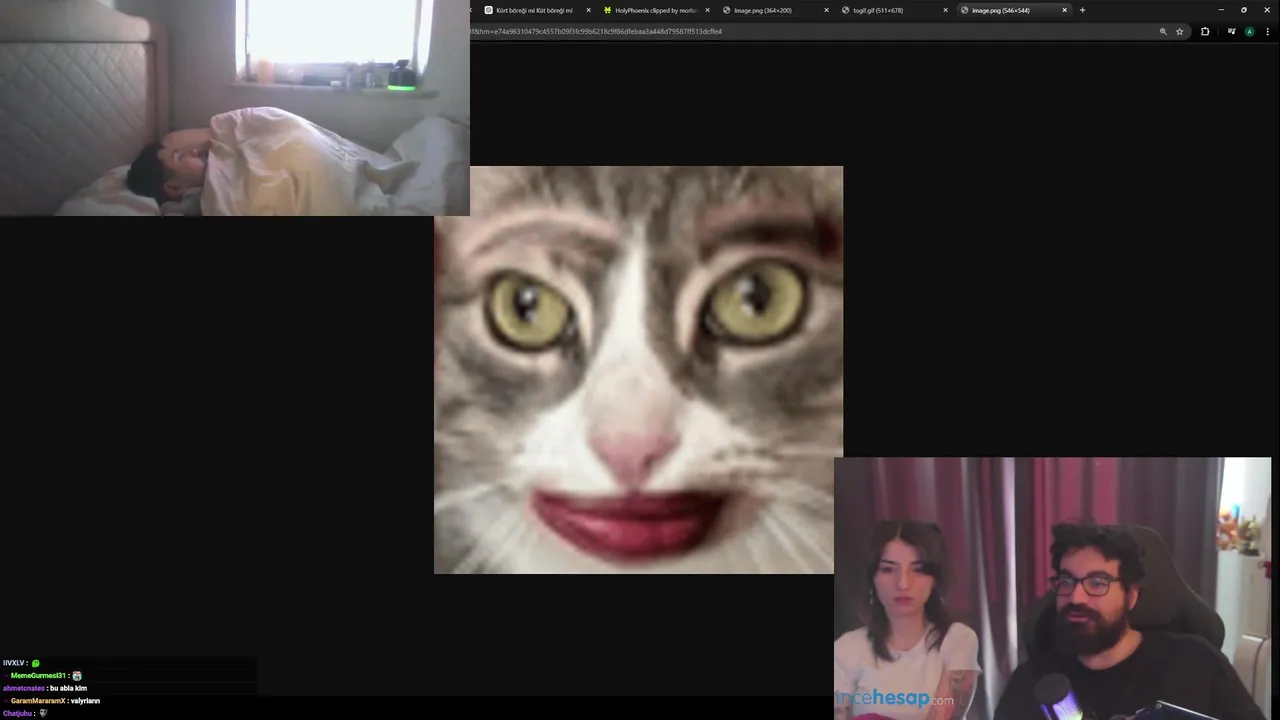Close the image.png (364×200) tab

(x=826, y=10)
